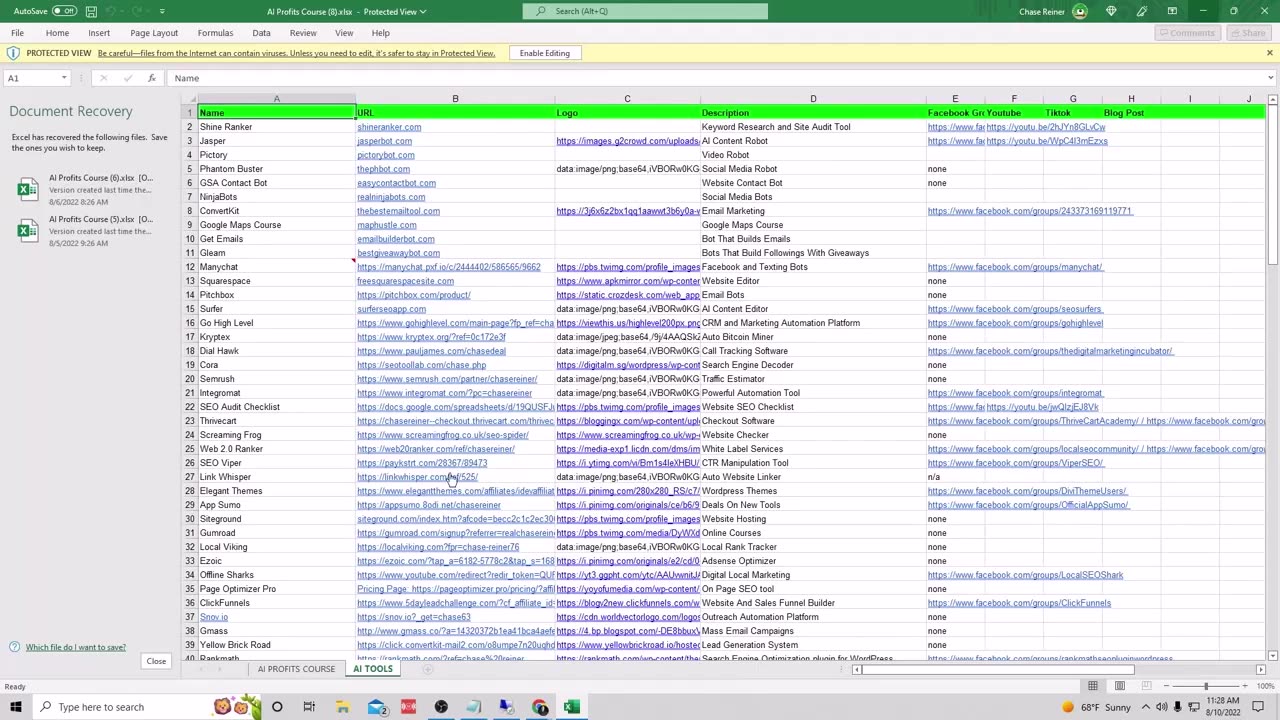
Task: Toggle the AutoSave switch
Action: pos(64,11)
